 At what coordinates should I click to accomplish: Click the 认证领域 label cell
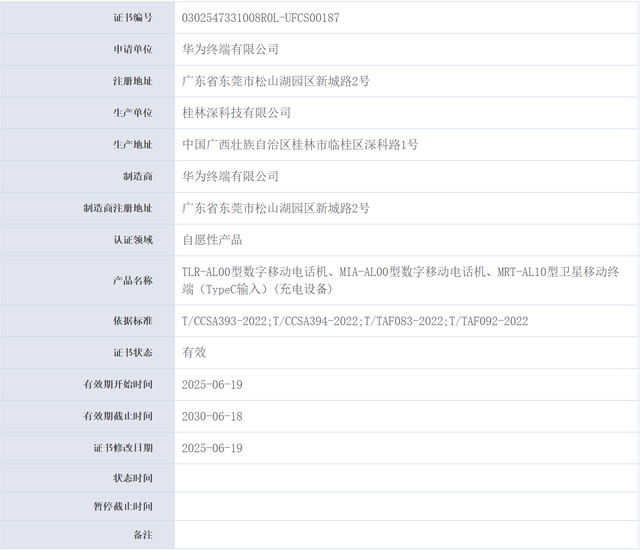click(87, 240)
